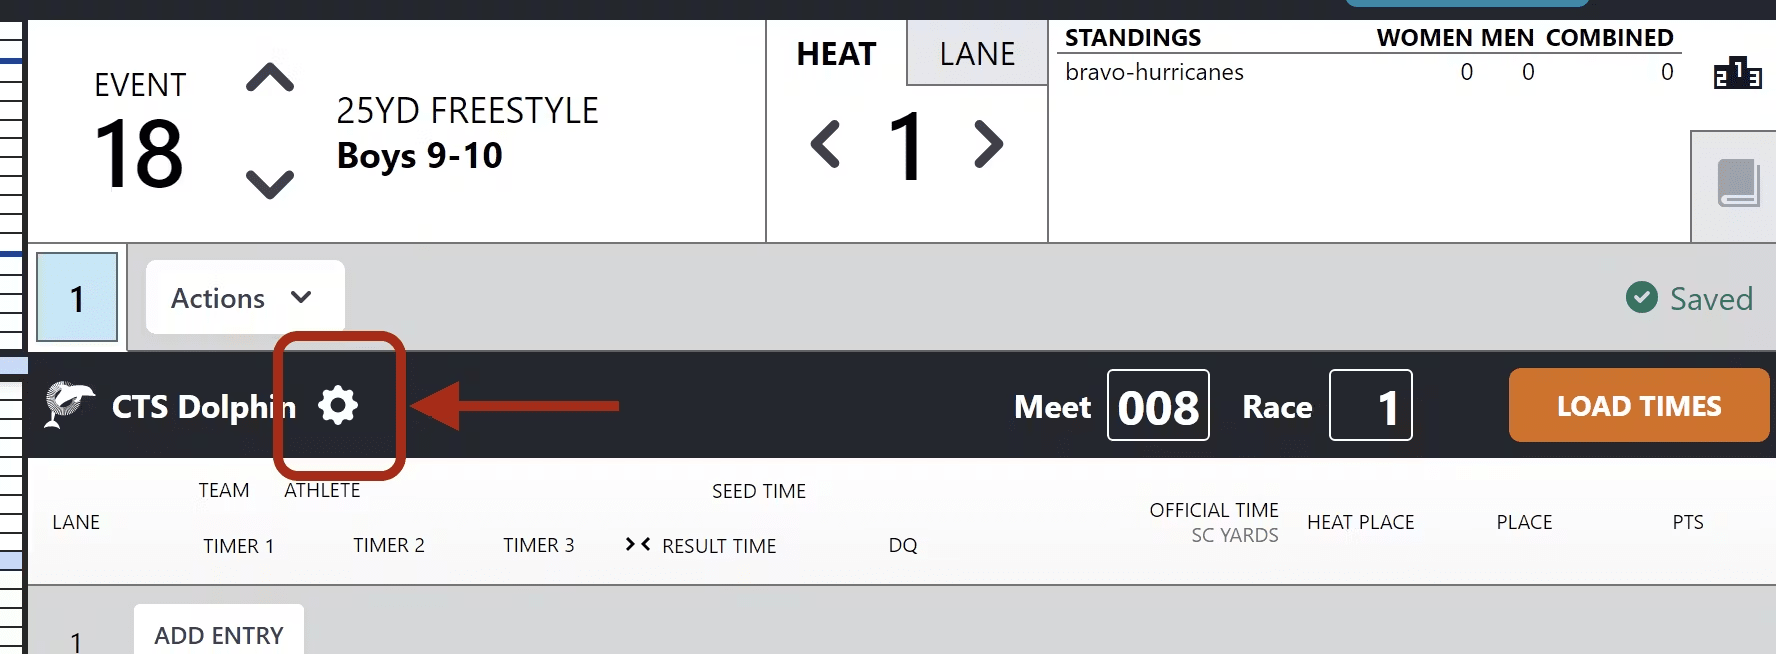Select heat 1 blue box
This screenshot has height=654, width=1776.
click(x=77, y=297)
